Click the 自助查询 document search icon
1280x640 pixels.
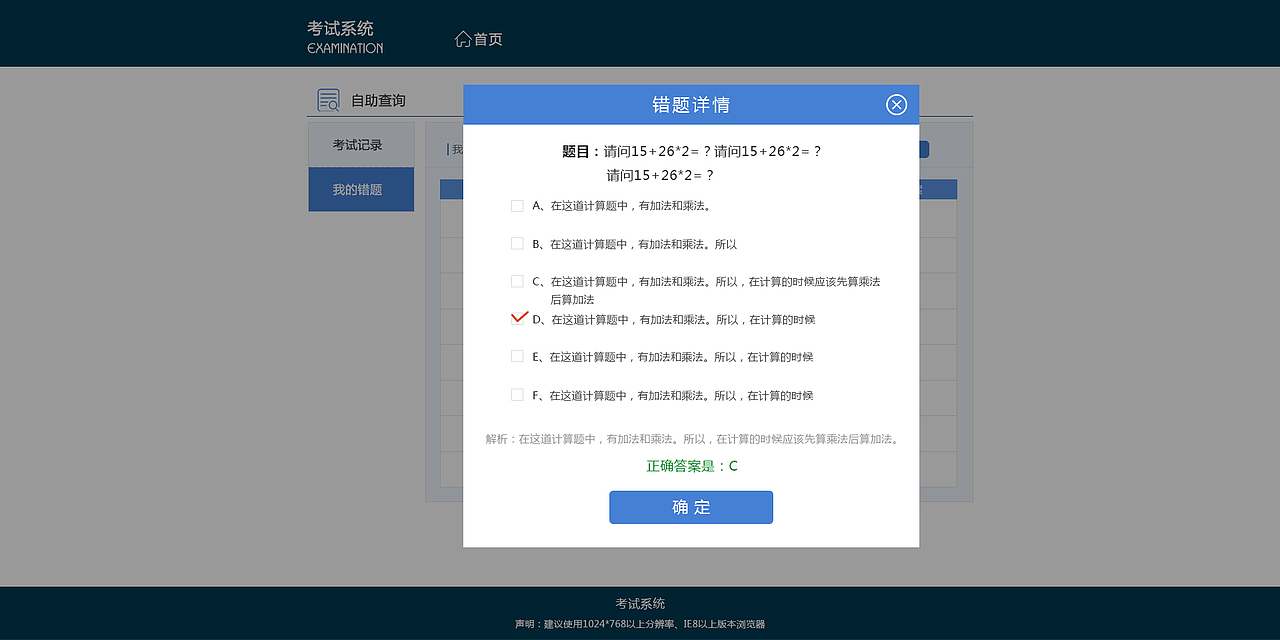(x=328, y=99)
